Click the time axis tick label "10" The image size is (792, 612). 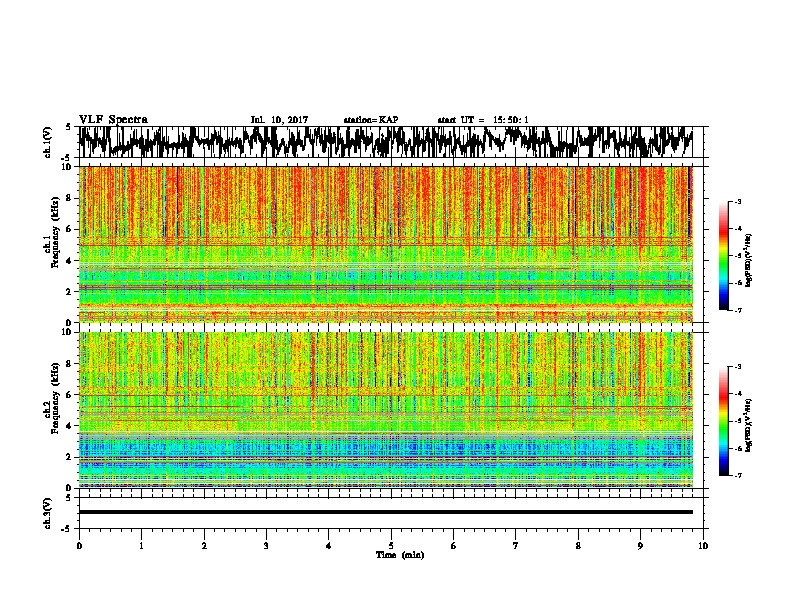coord(703,546)
